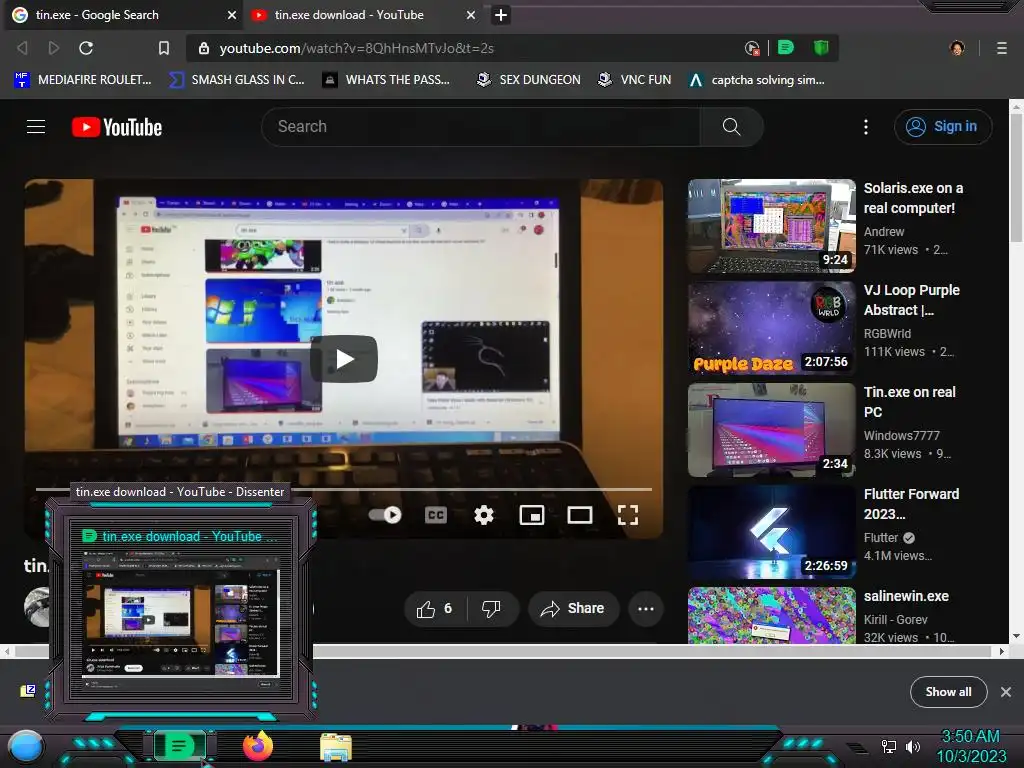Reload the current page
The height and width of the screenshot is (768, 1024).
[86, 48]
